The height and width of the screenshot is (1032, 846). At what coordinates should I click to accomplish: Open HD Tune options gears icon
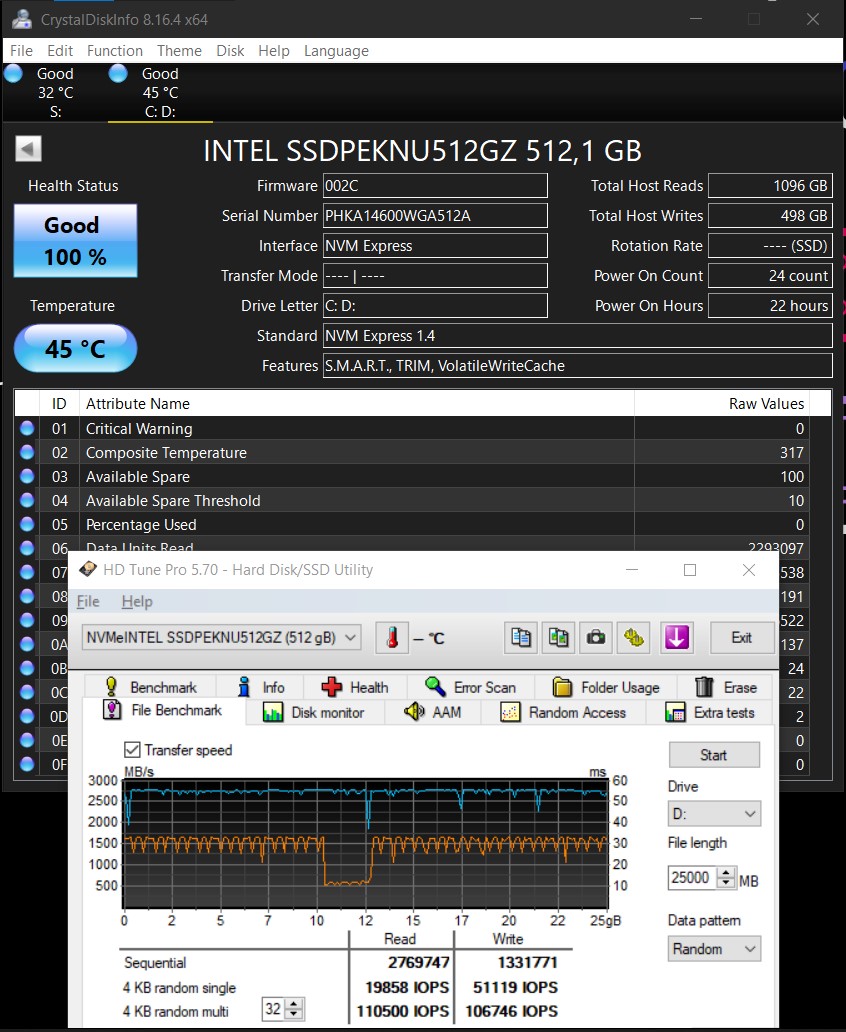(x=633, y=638)
